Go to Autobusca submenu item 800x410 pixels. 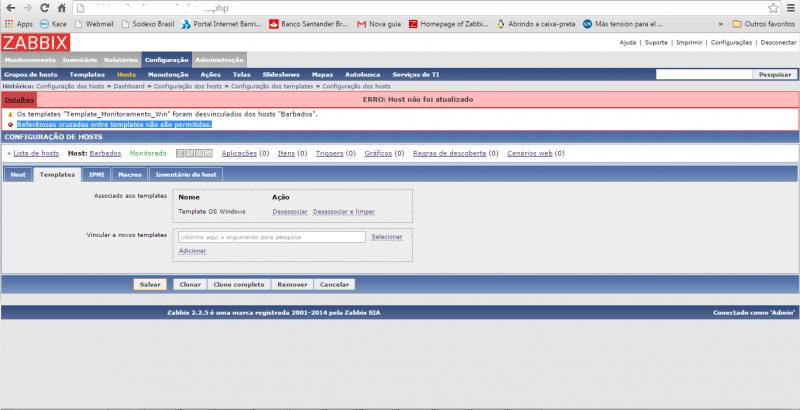point(363,75)
